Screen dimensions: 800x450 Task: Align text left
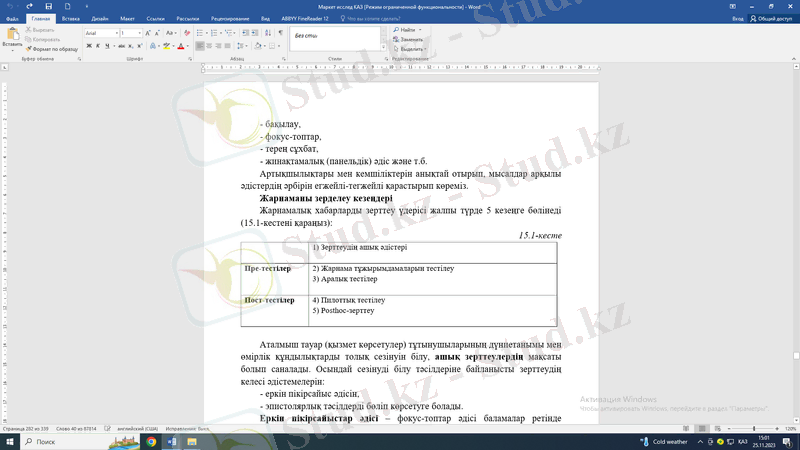(200, 46)
